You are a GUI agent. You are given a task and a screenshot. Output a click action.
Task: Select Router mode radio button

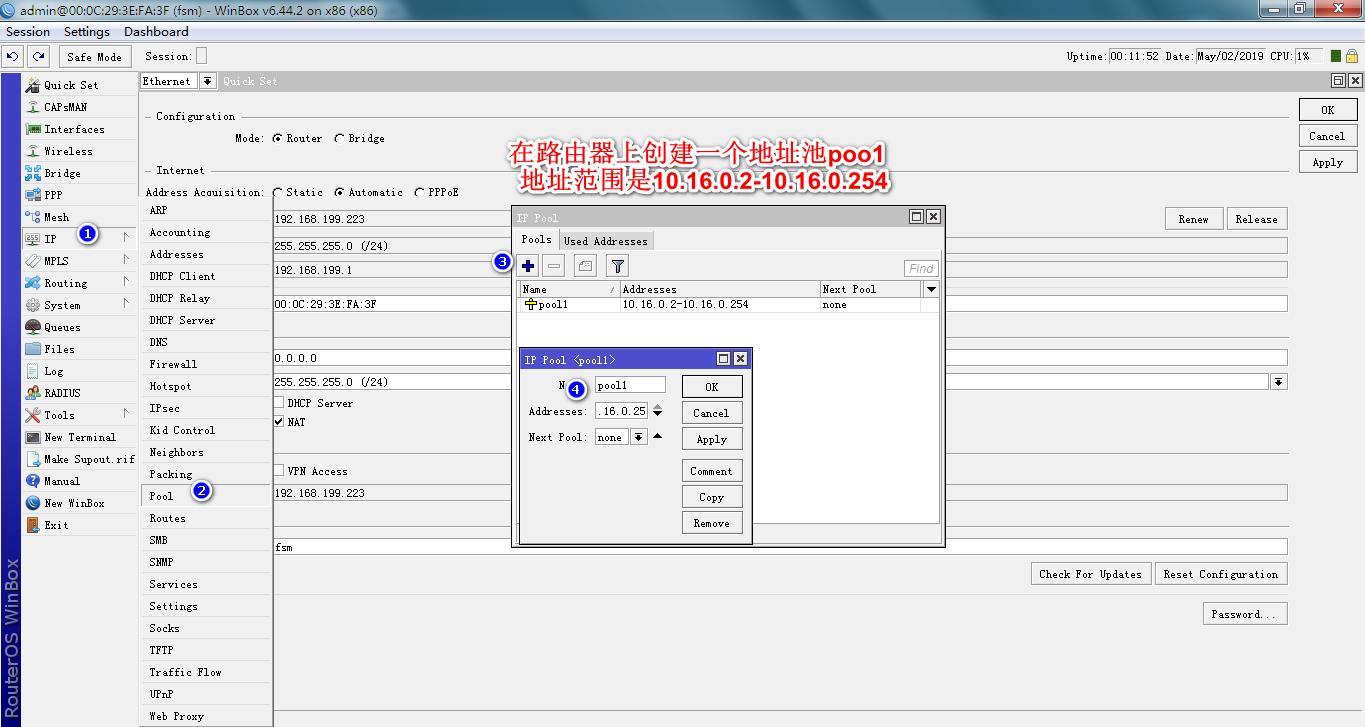pyautogui.click(x=277, y=139)
